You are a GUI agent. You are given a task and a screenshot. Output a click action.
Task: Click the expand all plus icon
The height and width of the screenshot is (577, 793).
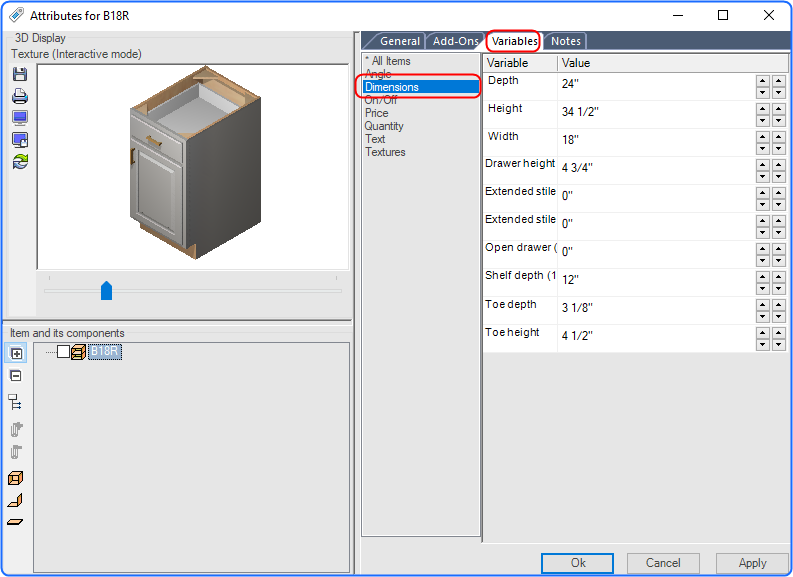16,353
